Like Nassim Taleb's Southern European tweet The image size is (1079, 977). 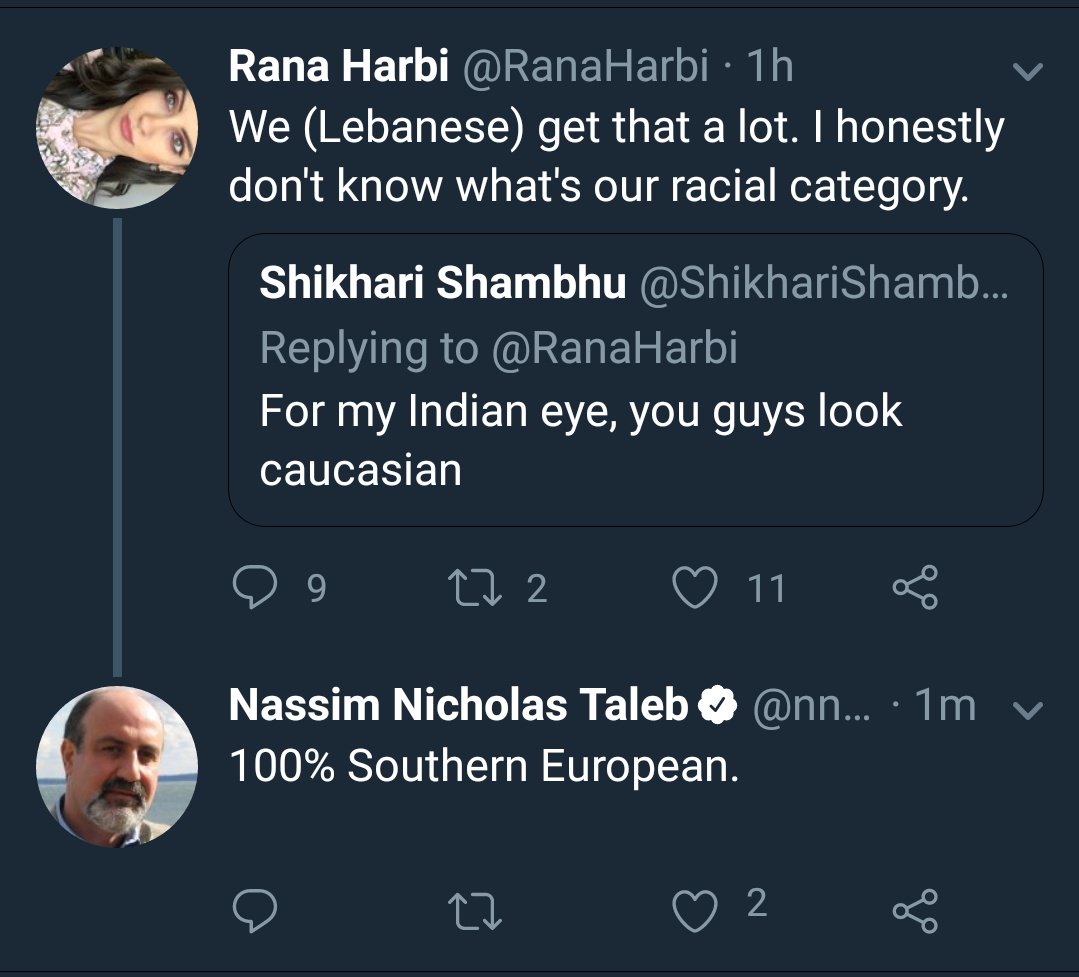[x=695, y=908]
